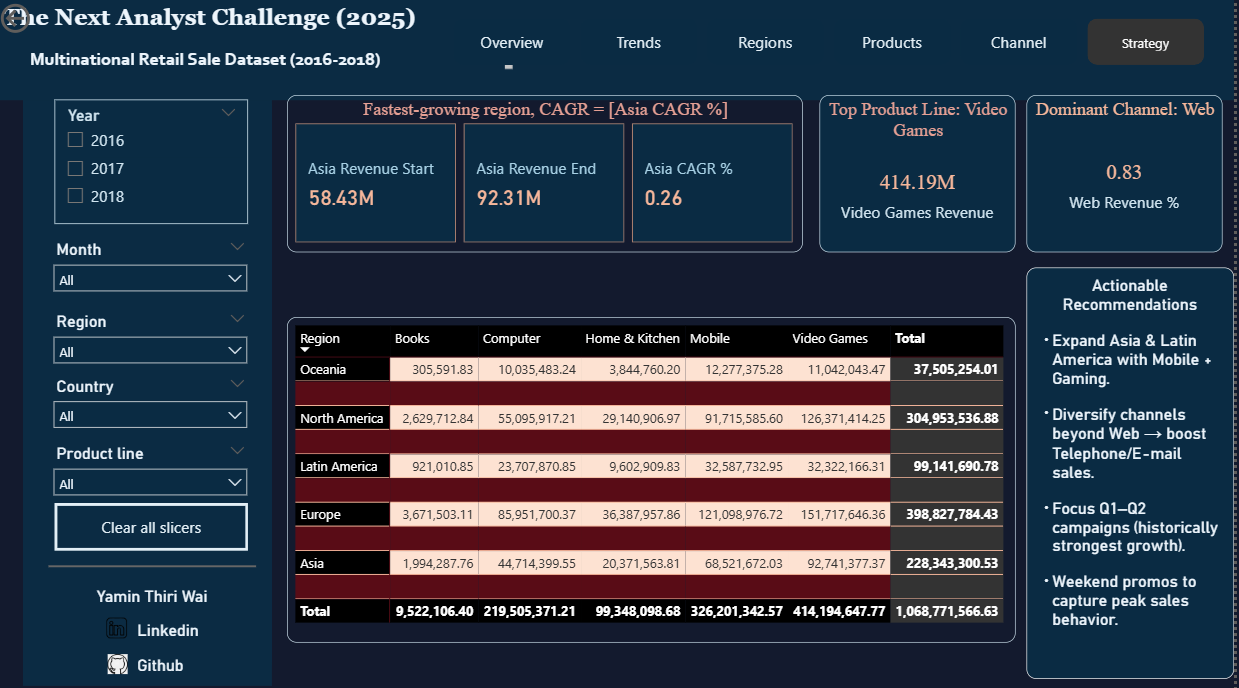The width and height of the screenshot is (1239, 688).
Task: Open the Month dropdown list
Action: click(150, 279)
